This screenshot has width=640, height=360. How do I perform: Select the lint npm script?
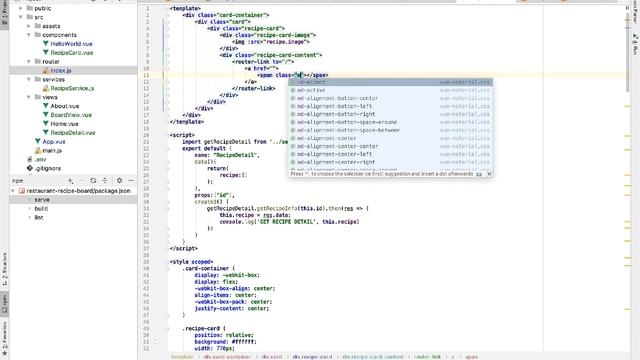[38, 218]
